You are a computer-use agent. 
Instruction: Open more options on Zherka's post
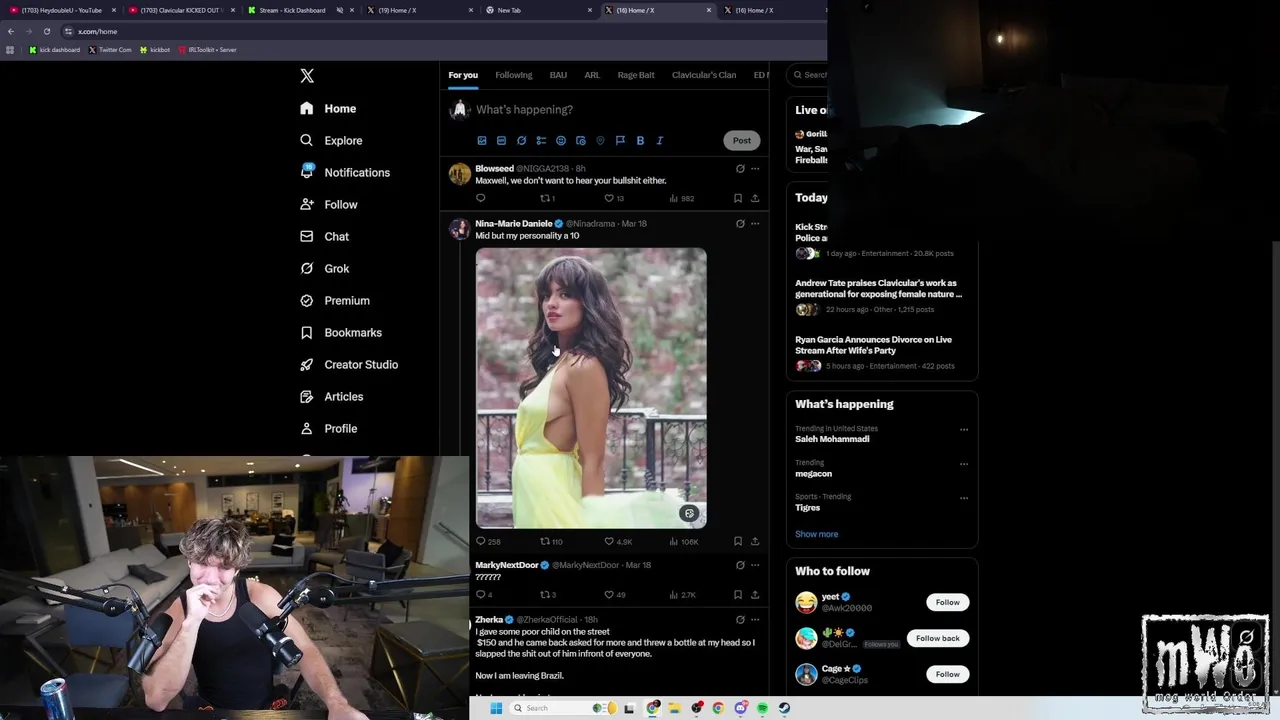755,620
